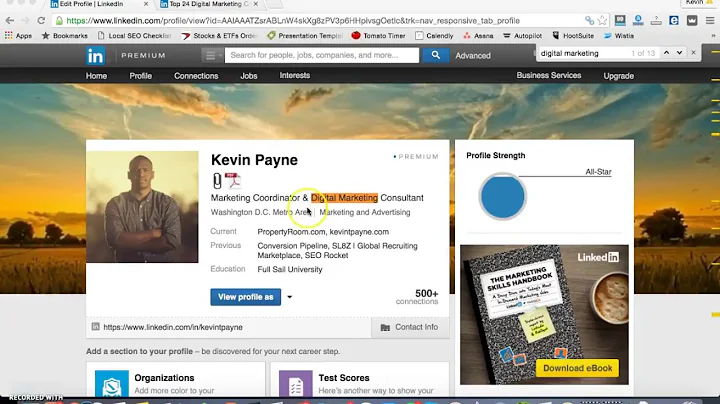Open the search category filter dropdown
The image size is (720, 404).
point(212,56)
